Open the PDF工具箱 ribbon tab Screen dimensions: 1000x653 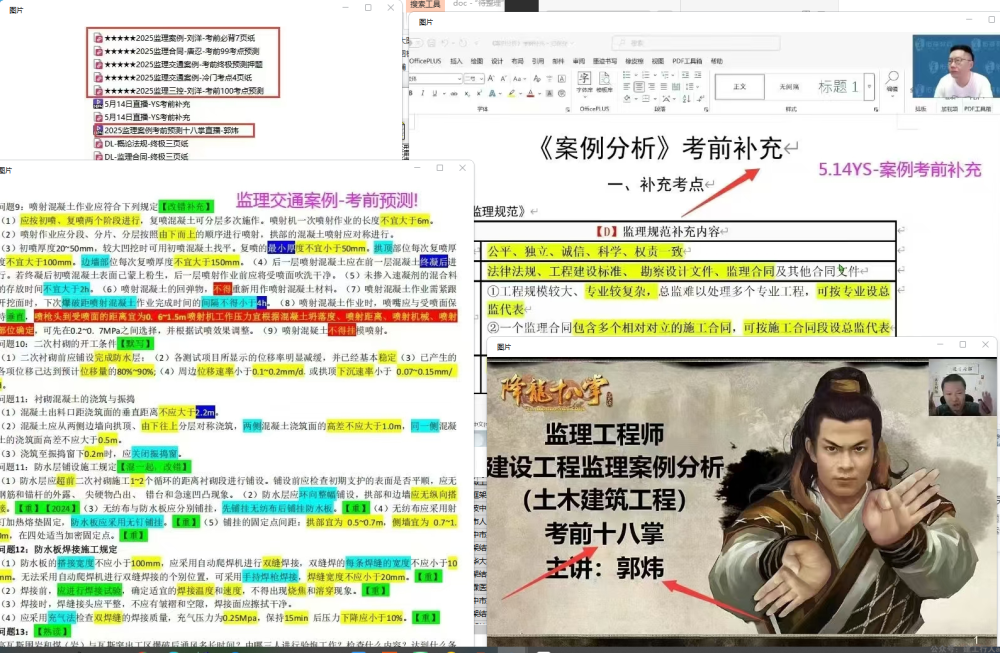pos(688,61)
